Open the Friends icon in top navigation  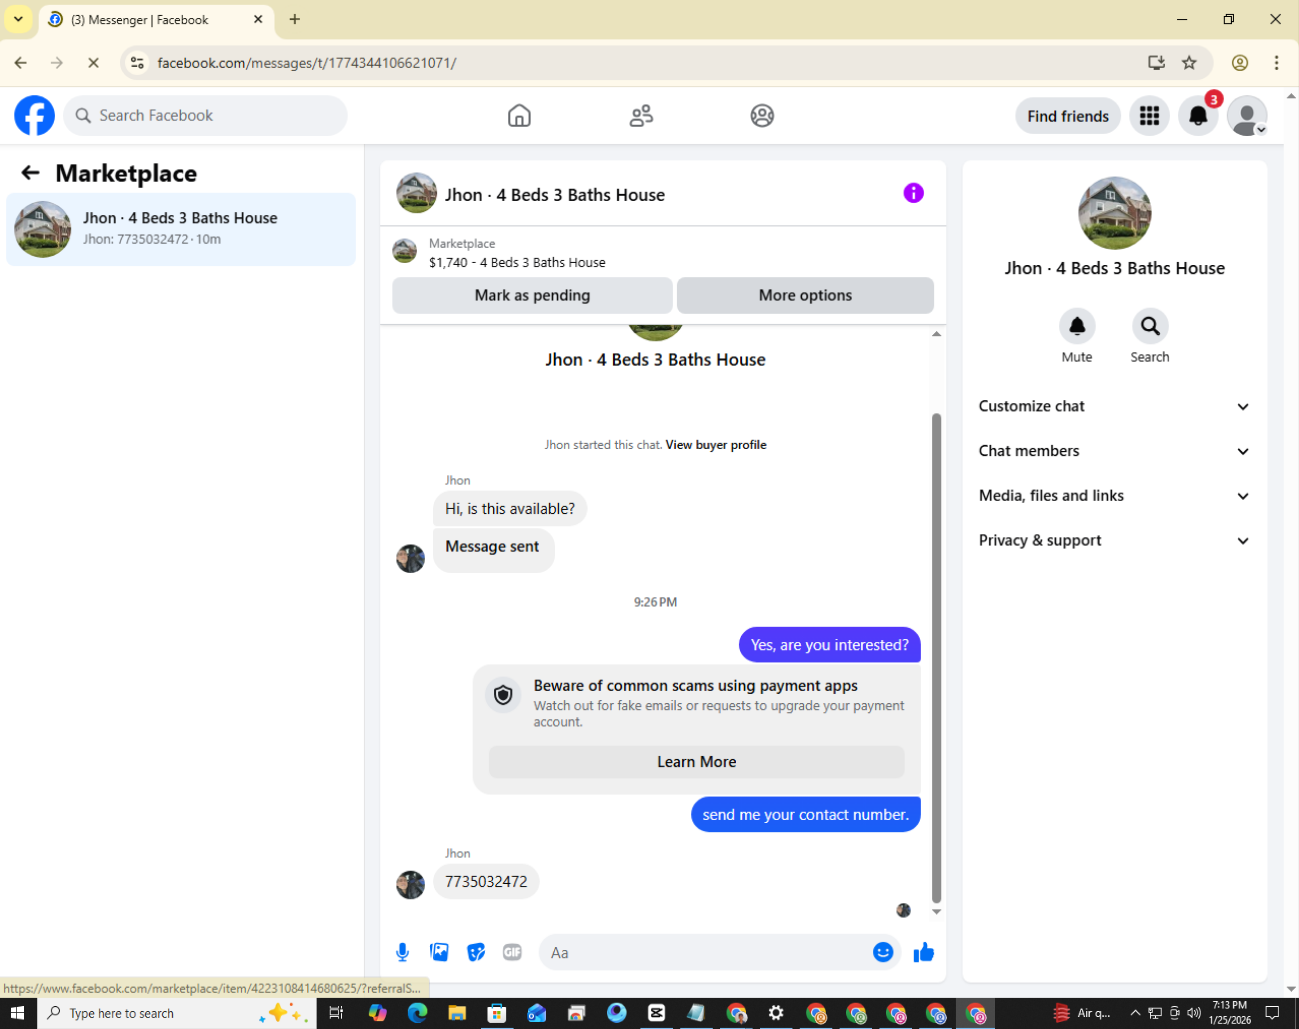click(641, 116)
